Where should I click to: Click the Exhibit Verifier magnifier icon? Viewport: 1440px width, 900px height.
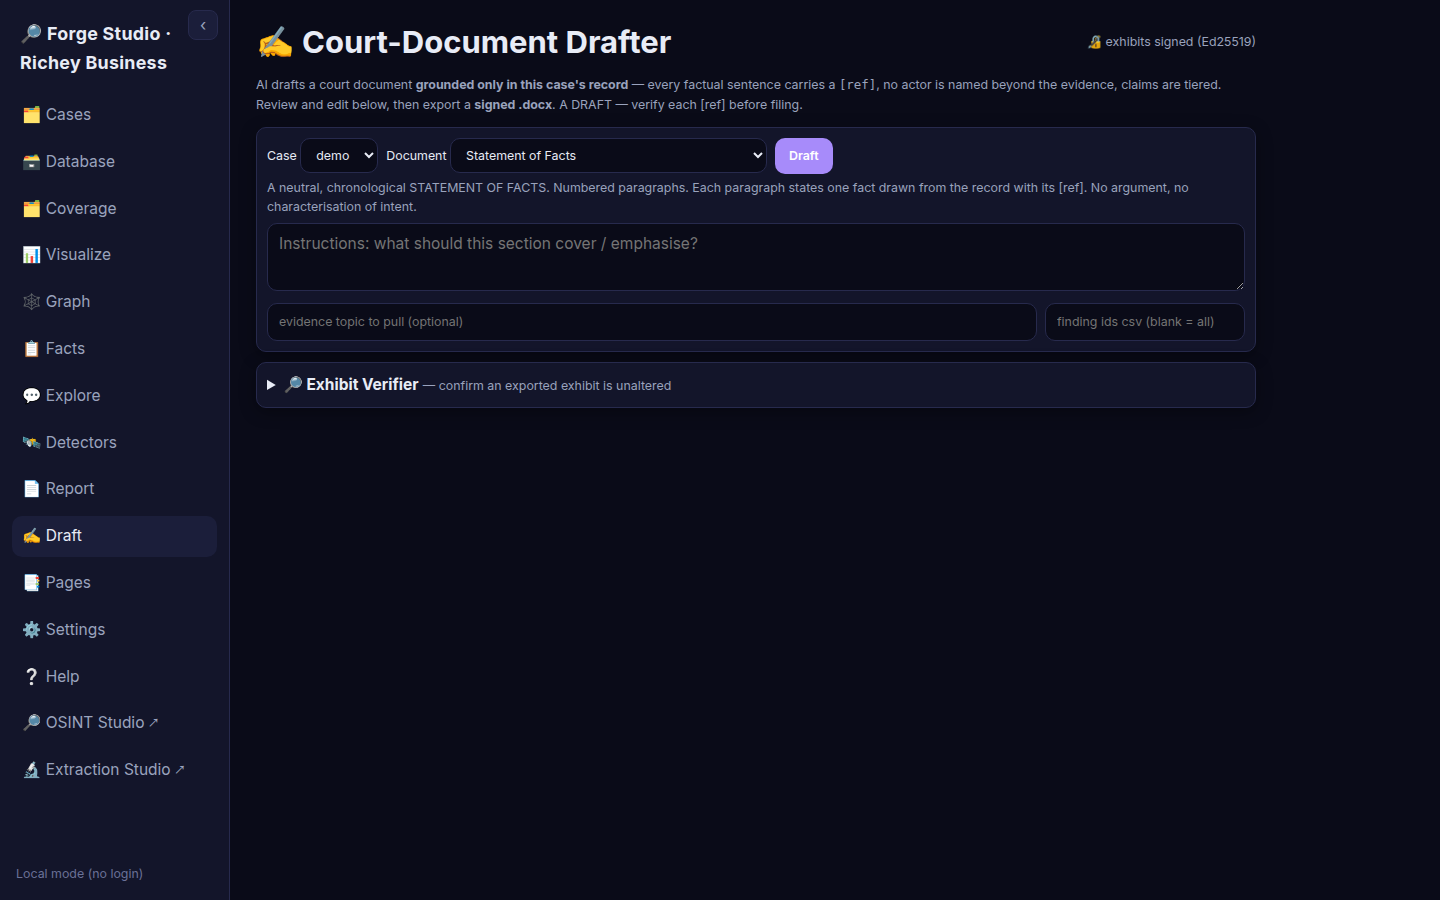(293, 385)
